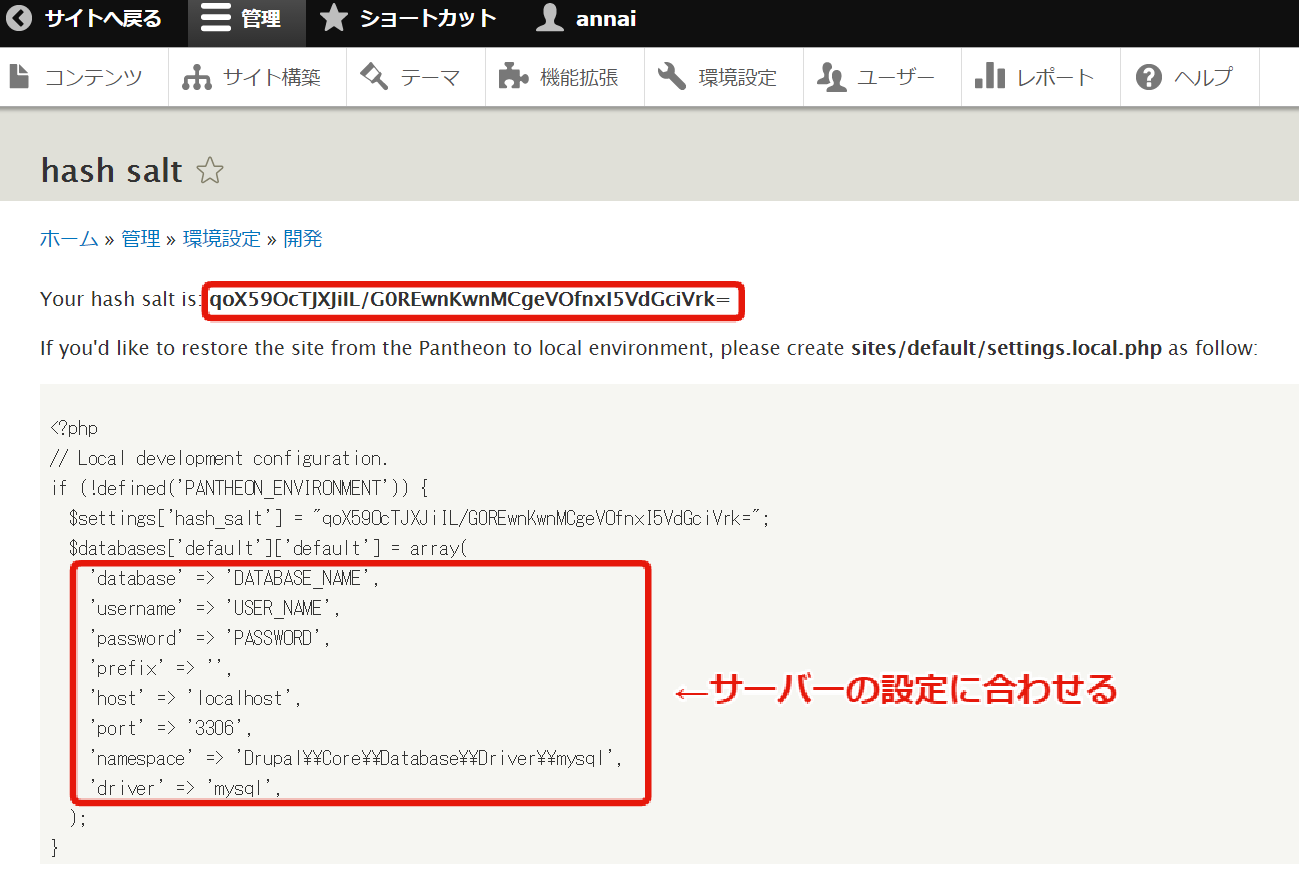Image resolution: width=1299 pixels, height=887 pixels.
Task: Click the レポート bar chart icon
Action: point(989,77)
